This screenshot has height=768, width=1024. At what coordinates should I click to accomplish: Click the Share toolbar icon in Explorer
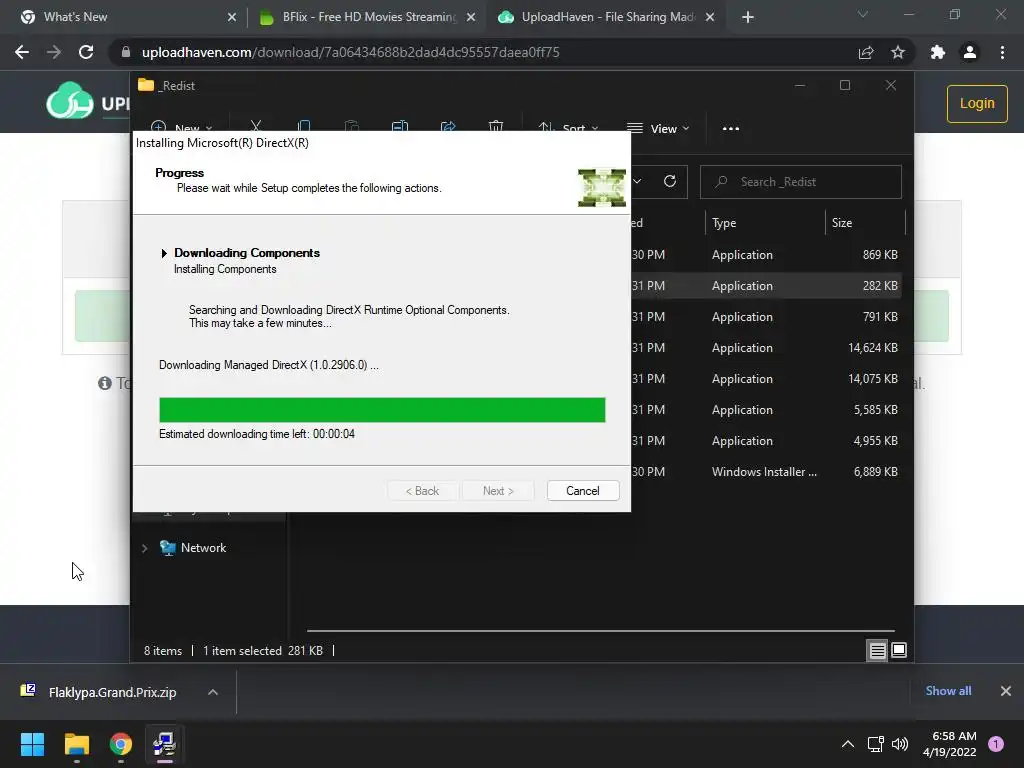pos(448,127)
